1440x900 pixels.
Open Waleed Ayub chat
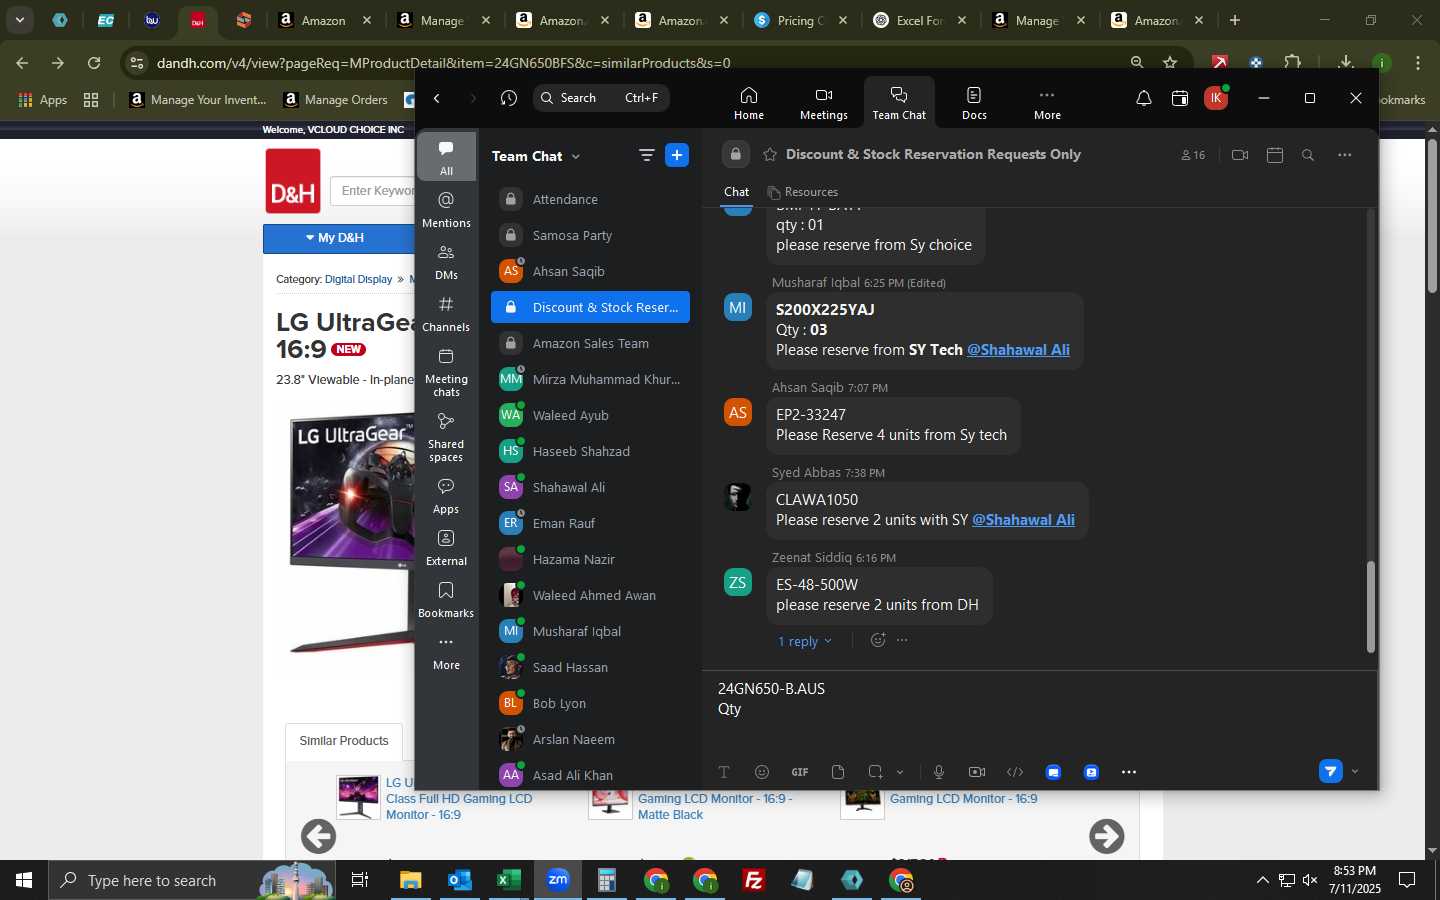tap(590, 415)
